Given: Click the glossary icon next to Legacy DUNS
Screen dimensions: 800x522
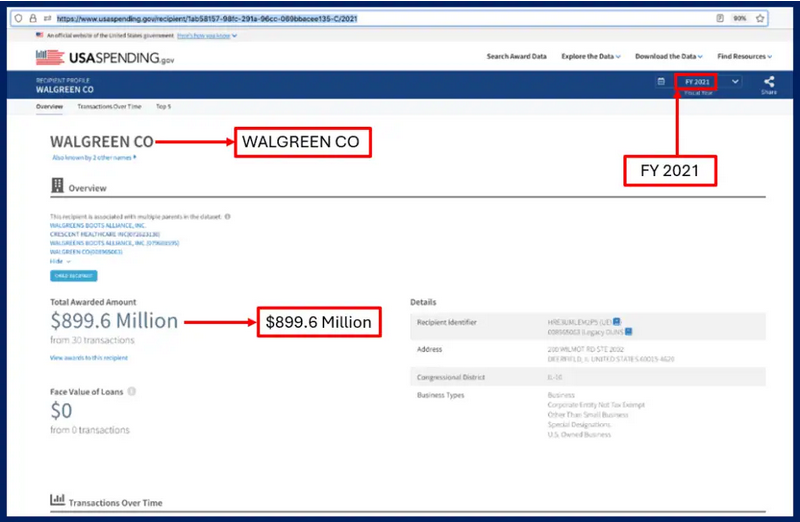Looking at the screenshot, I should [629, 332].
